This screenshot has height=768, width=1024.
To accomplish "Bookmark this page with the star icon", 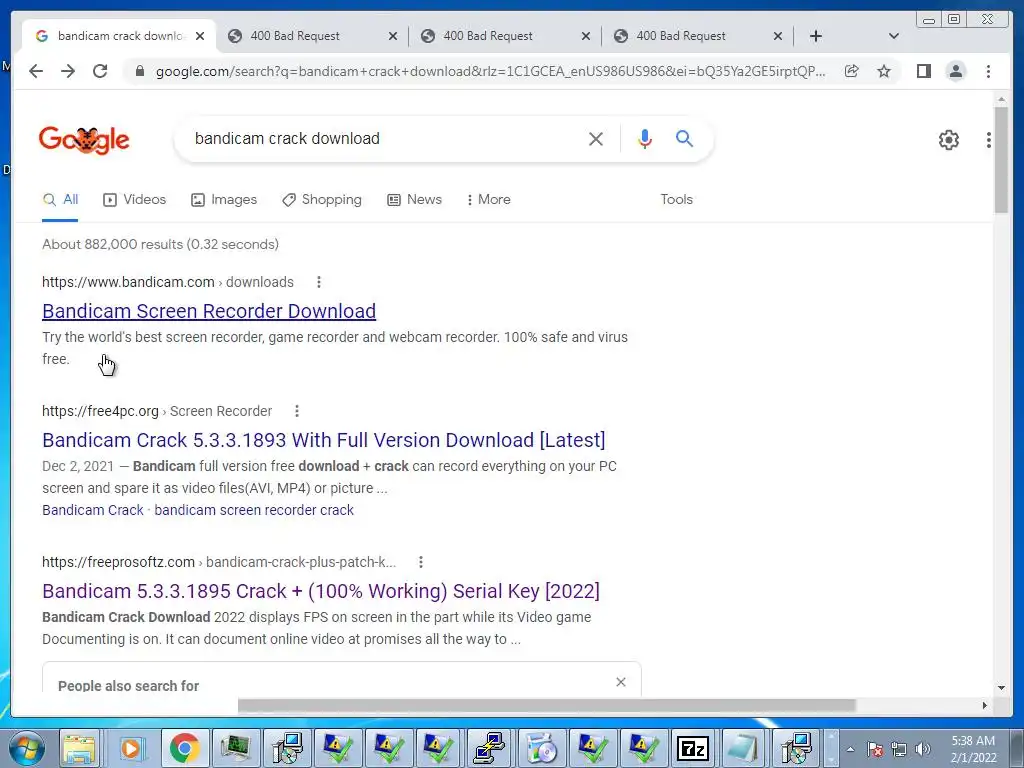I will [884, 71].
